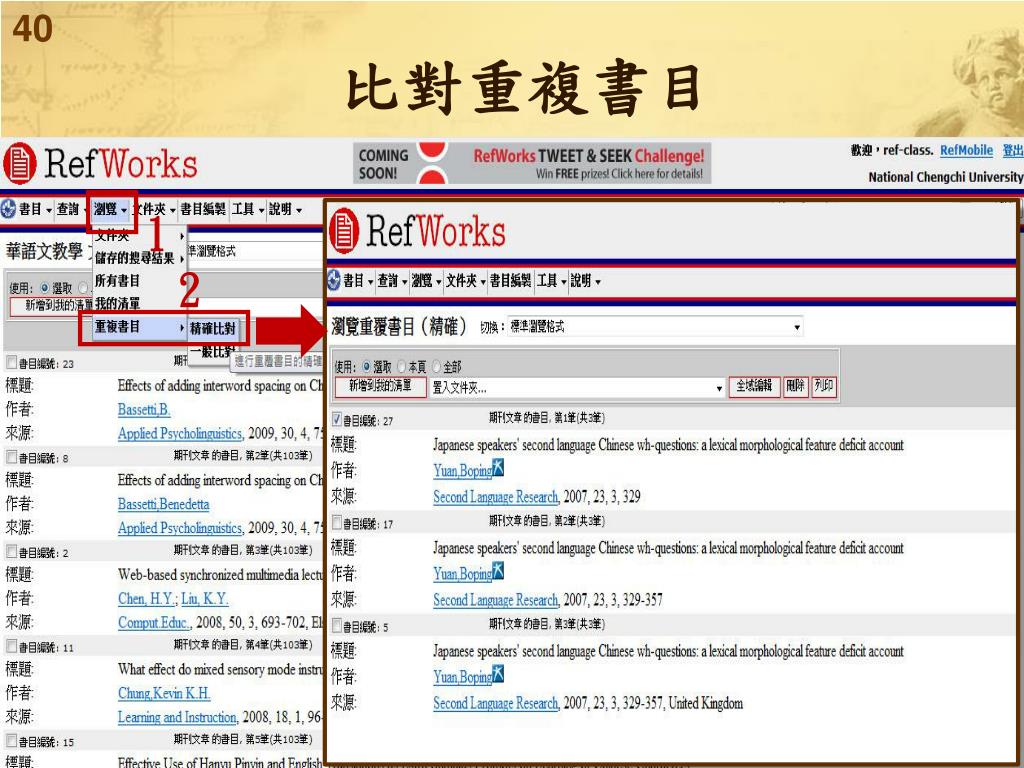1024x768 pixels.
Task: Open the Applied Psycholinguistics link in record 8
Action: pos(180,528)
